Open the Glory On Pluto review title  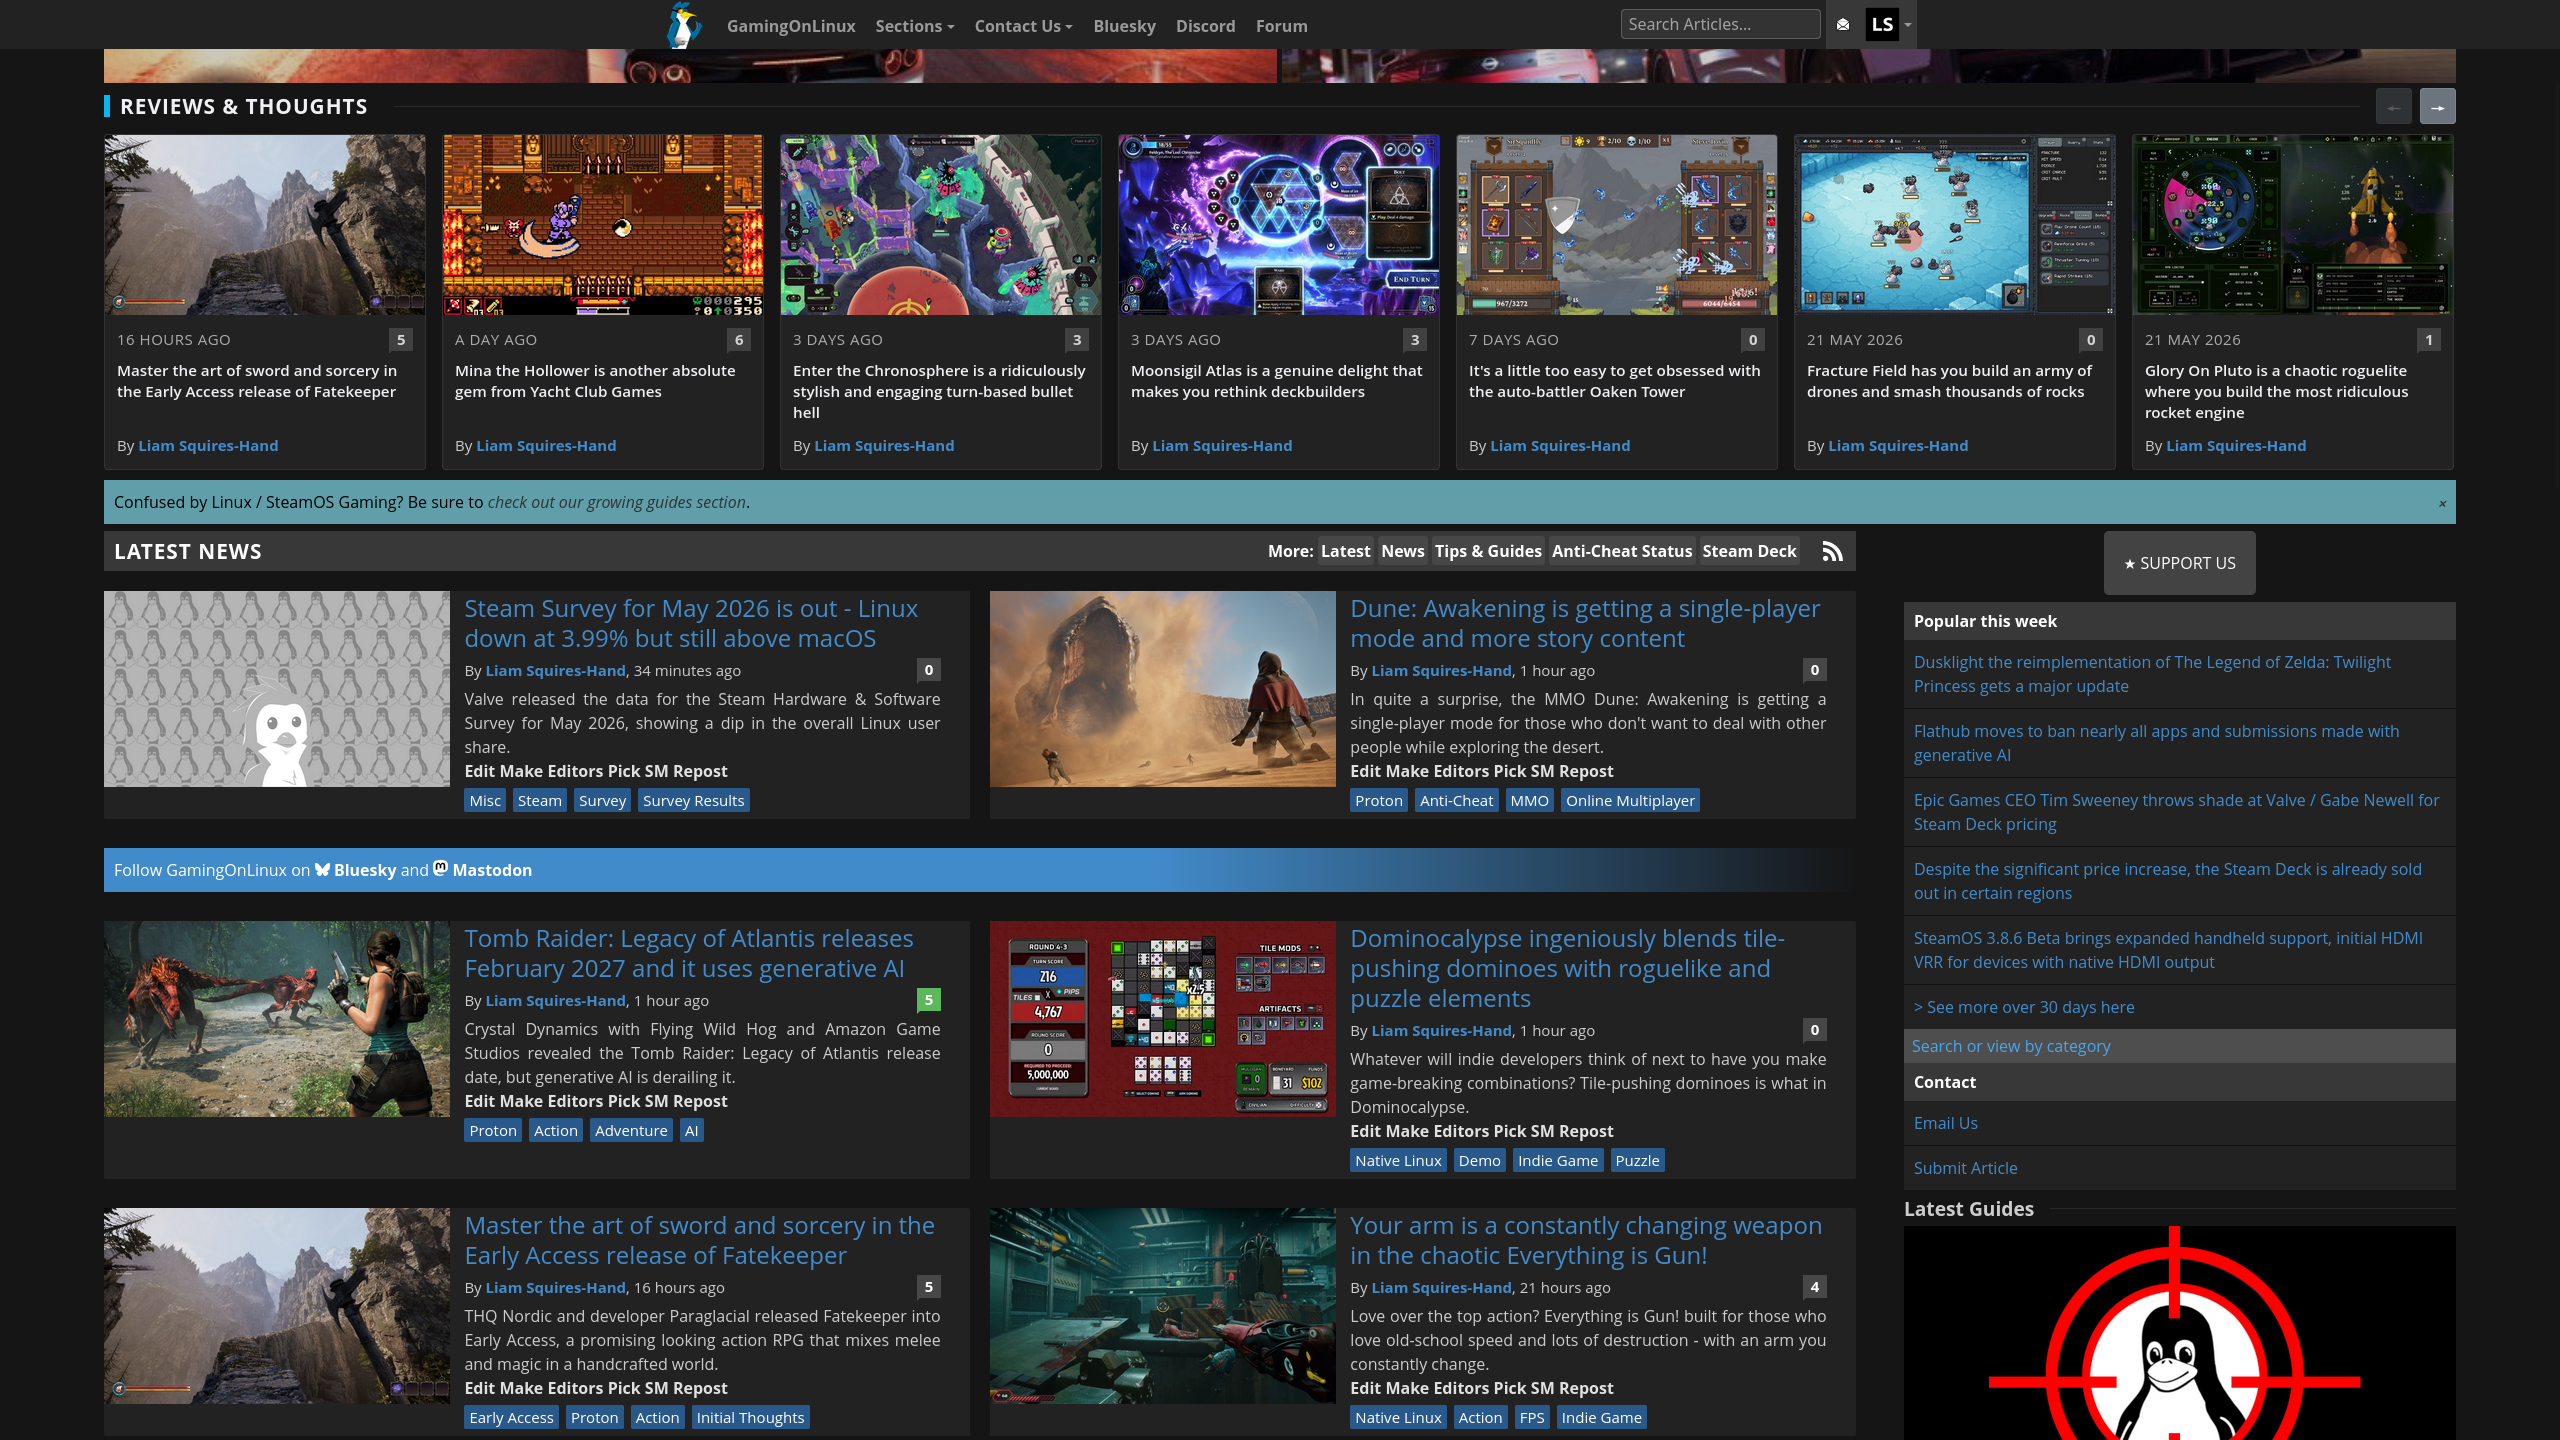[2276, 391]
